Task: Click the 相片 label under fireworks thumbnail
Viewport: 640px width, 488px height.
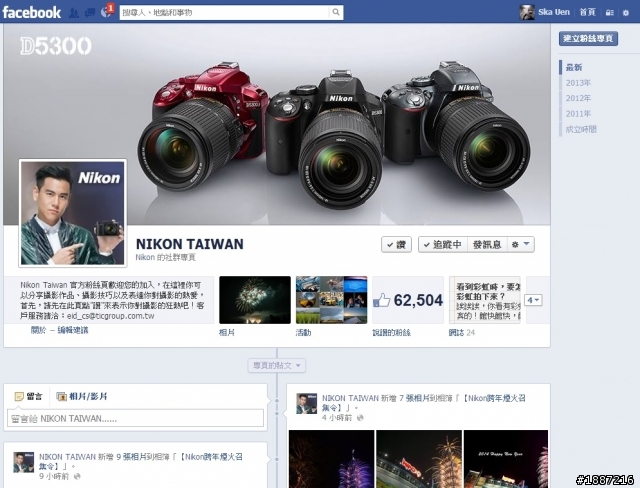Action: point(227,333)
